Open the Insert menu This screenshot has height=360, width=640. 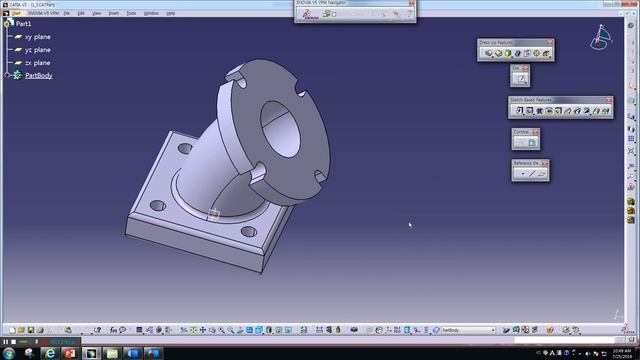113,13
